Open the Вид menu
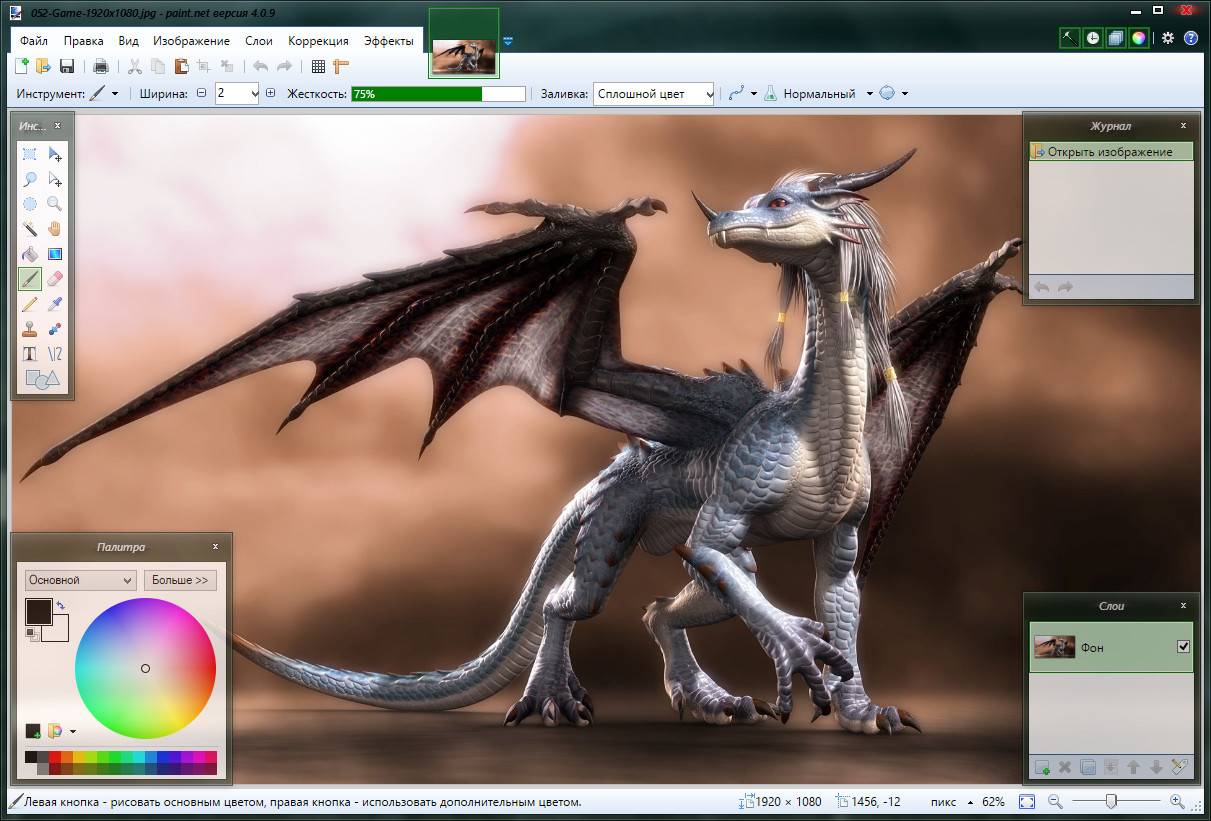 128,41
